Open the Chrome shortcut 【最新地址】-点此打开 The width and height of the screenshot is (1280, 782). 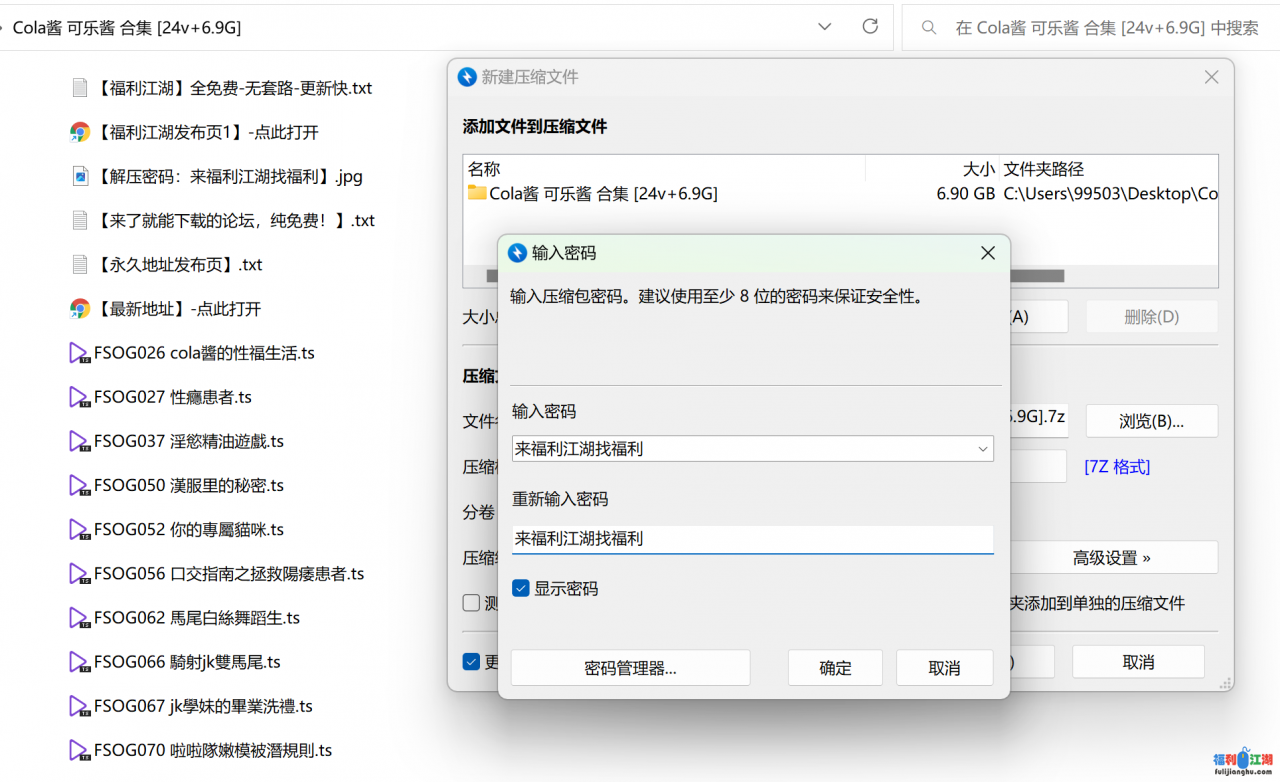tap(80, 309)
